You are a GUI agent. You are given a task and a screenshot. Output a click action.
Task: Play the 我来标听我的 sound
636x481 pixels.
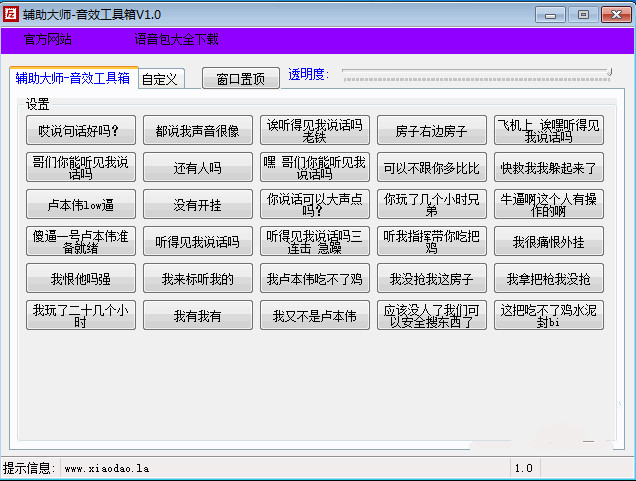(x=198, y=278)
